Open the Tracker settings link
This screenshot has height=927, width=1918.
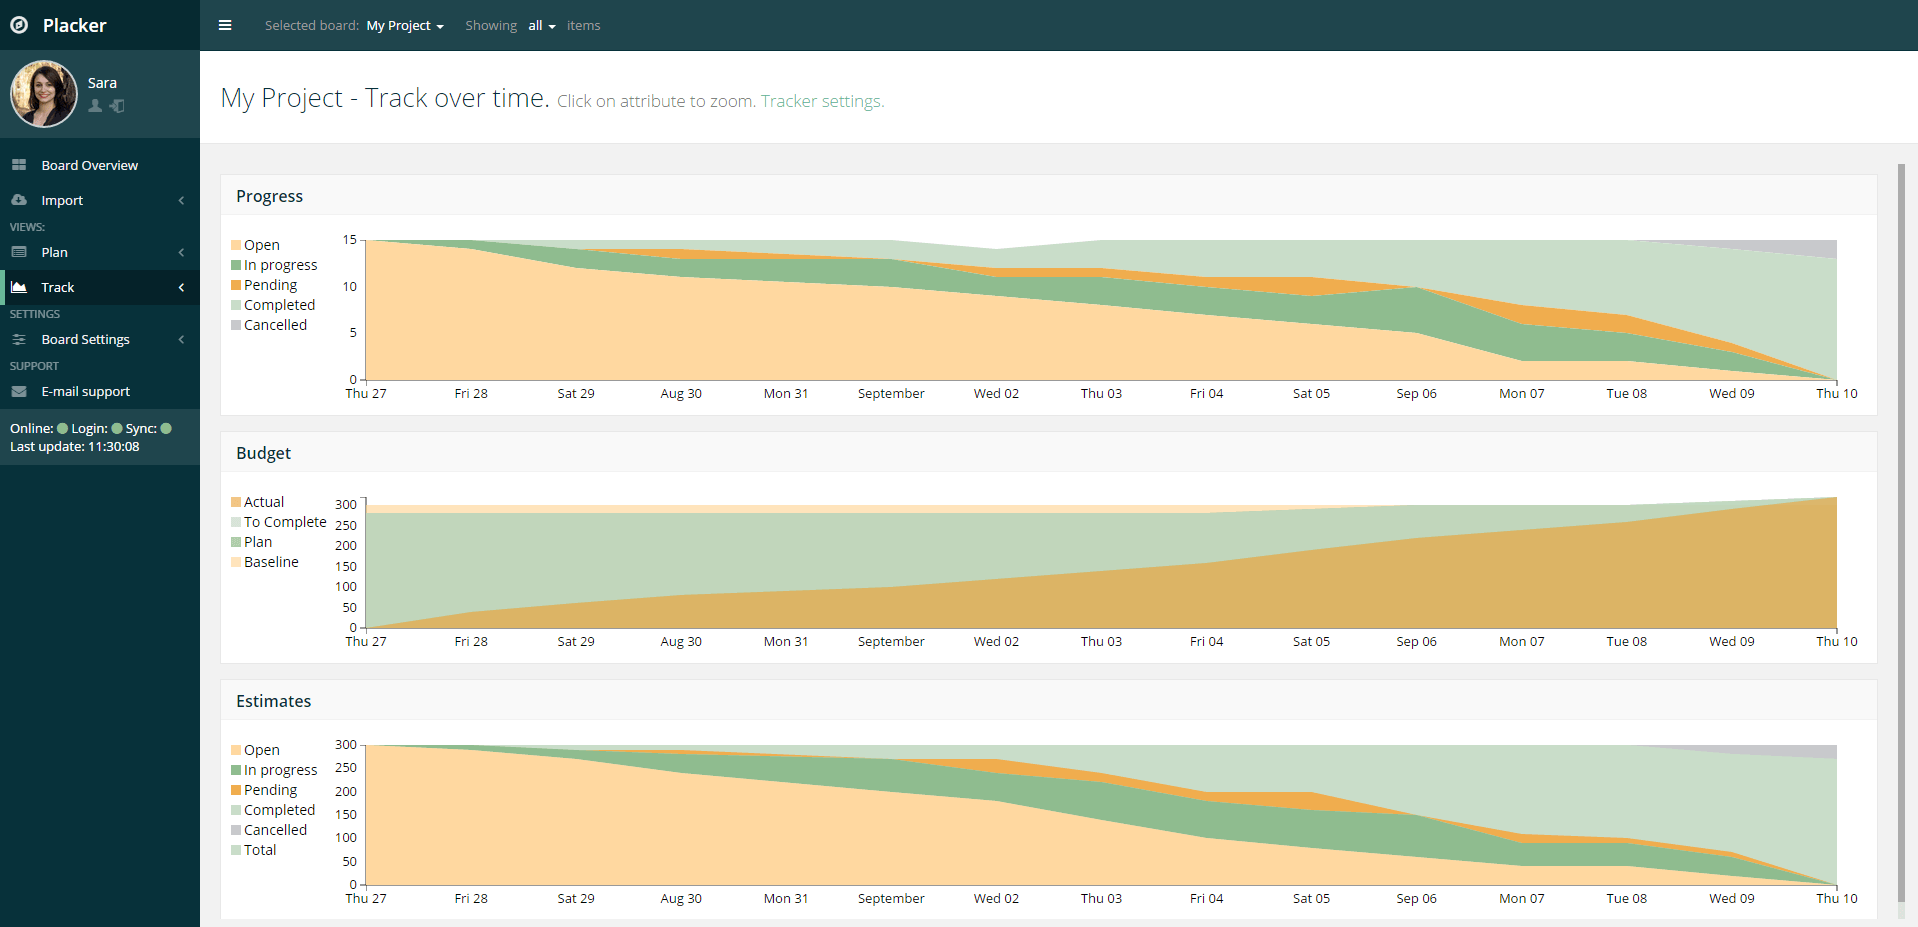click(820, 101)
